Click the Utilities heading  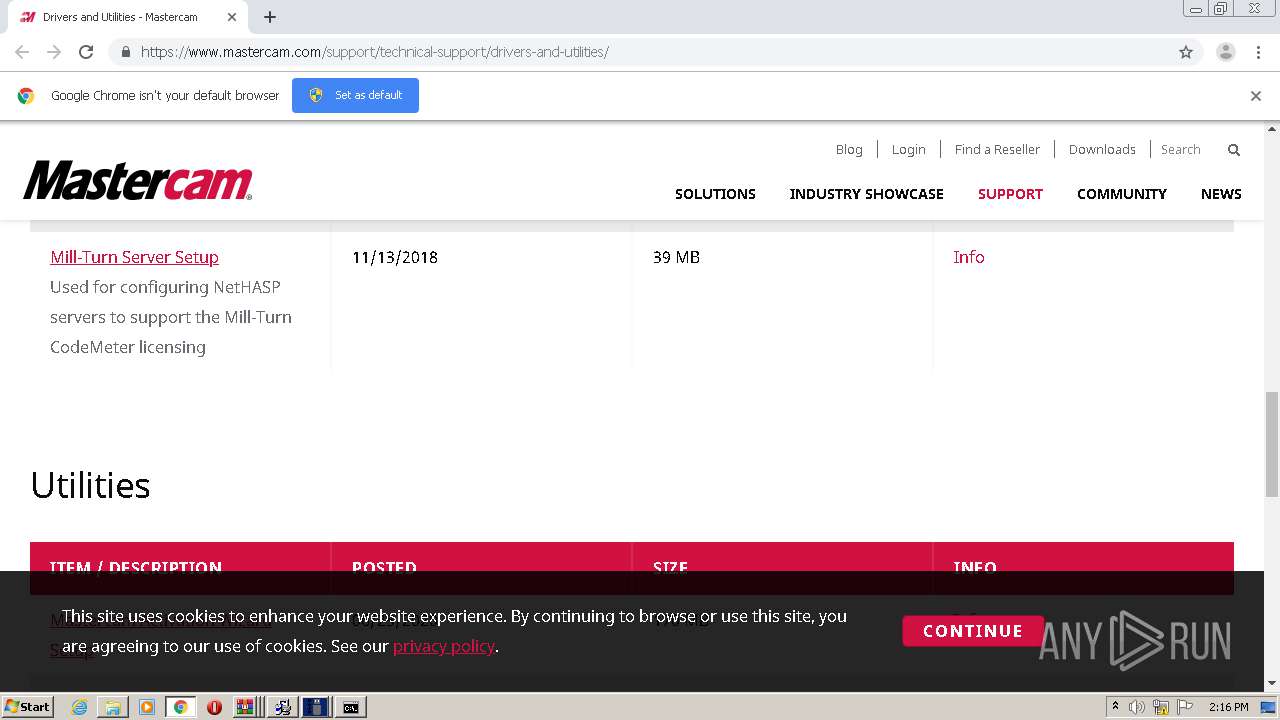[x=90, y=485]
